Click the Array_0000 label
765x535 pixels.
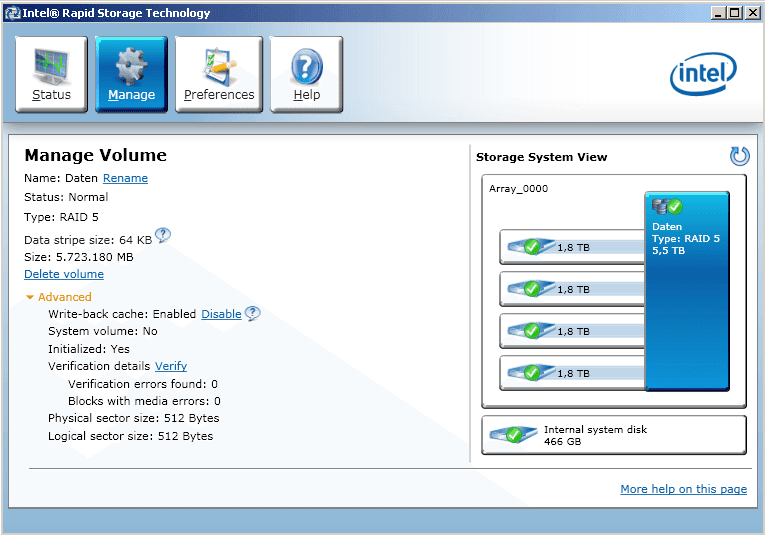pos(518,189)
